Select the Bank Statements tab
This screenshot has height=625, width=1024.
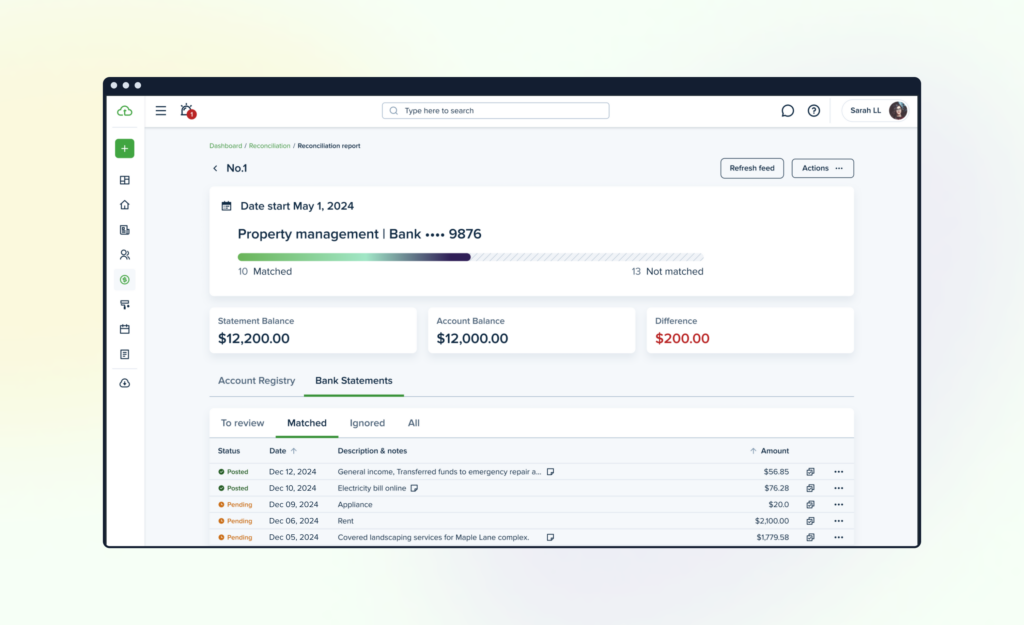pyautogui.click(x=353, y=381)
